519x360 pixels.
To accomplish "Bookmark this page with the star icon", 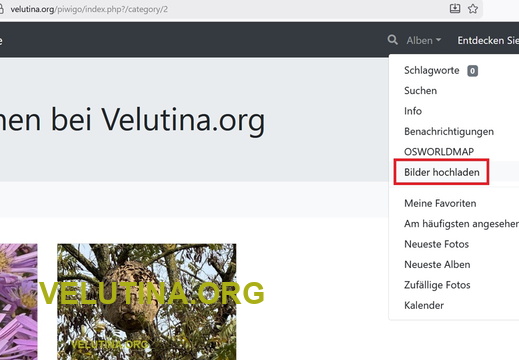I will coord(473,9).
